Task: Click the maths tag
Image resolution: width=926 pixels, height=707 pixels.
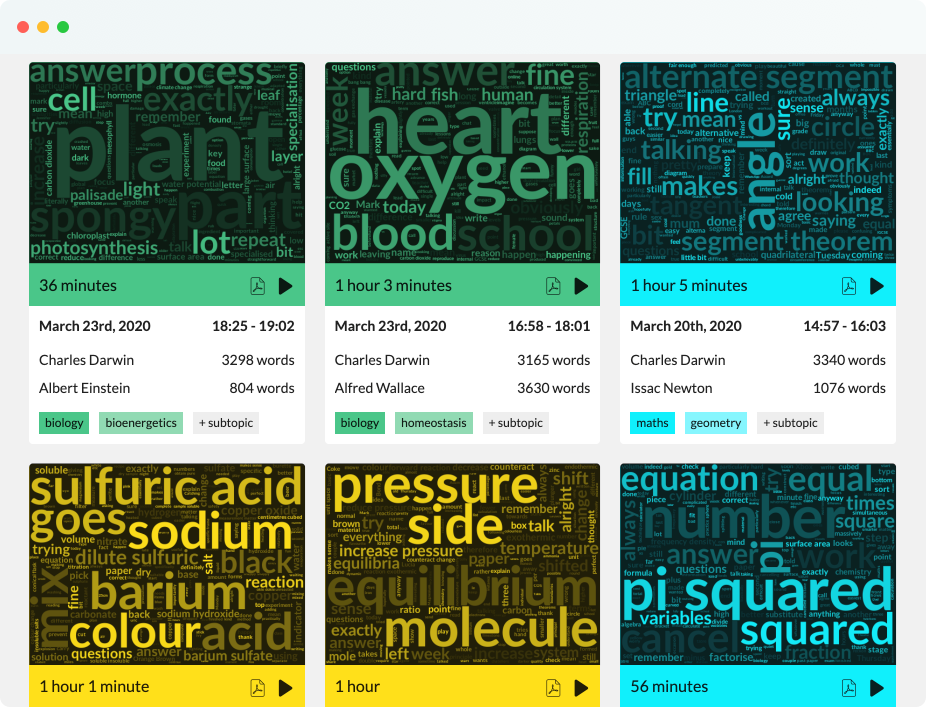Action: (x=653, y=423)
